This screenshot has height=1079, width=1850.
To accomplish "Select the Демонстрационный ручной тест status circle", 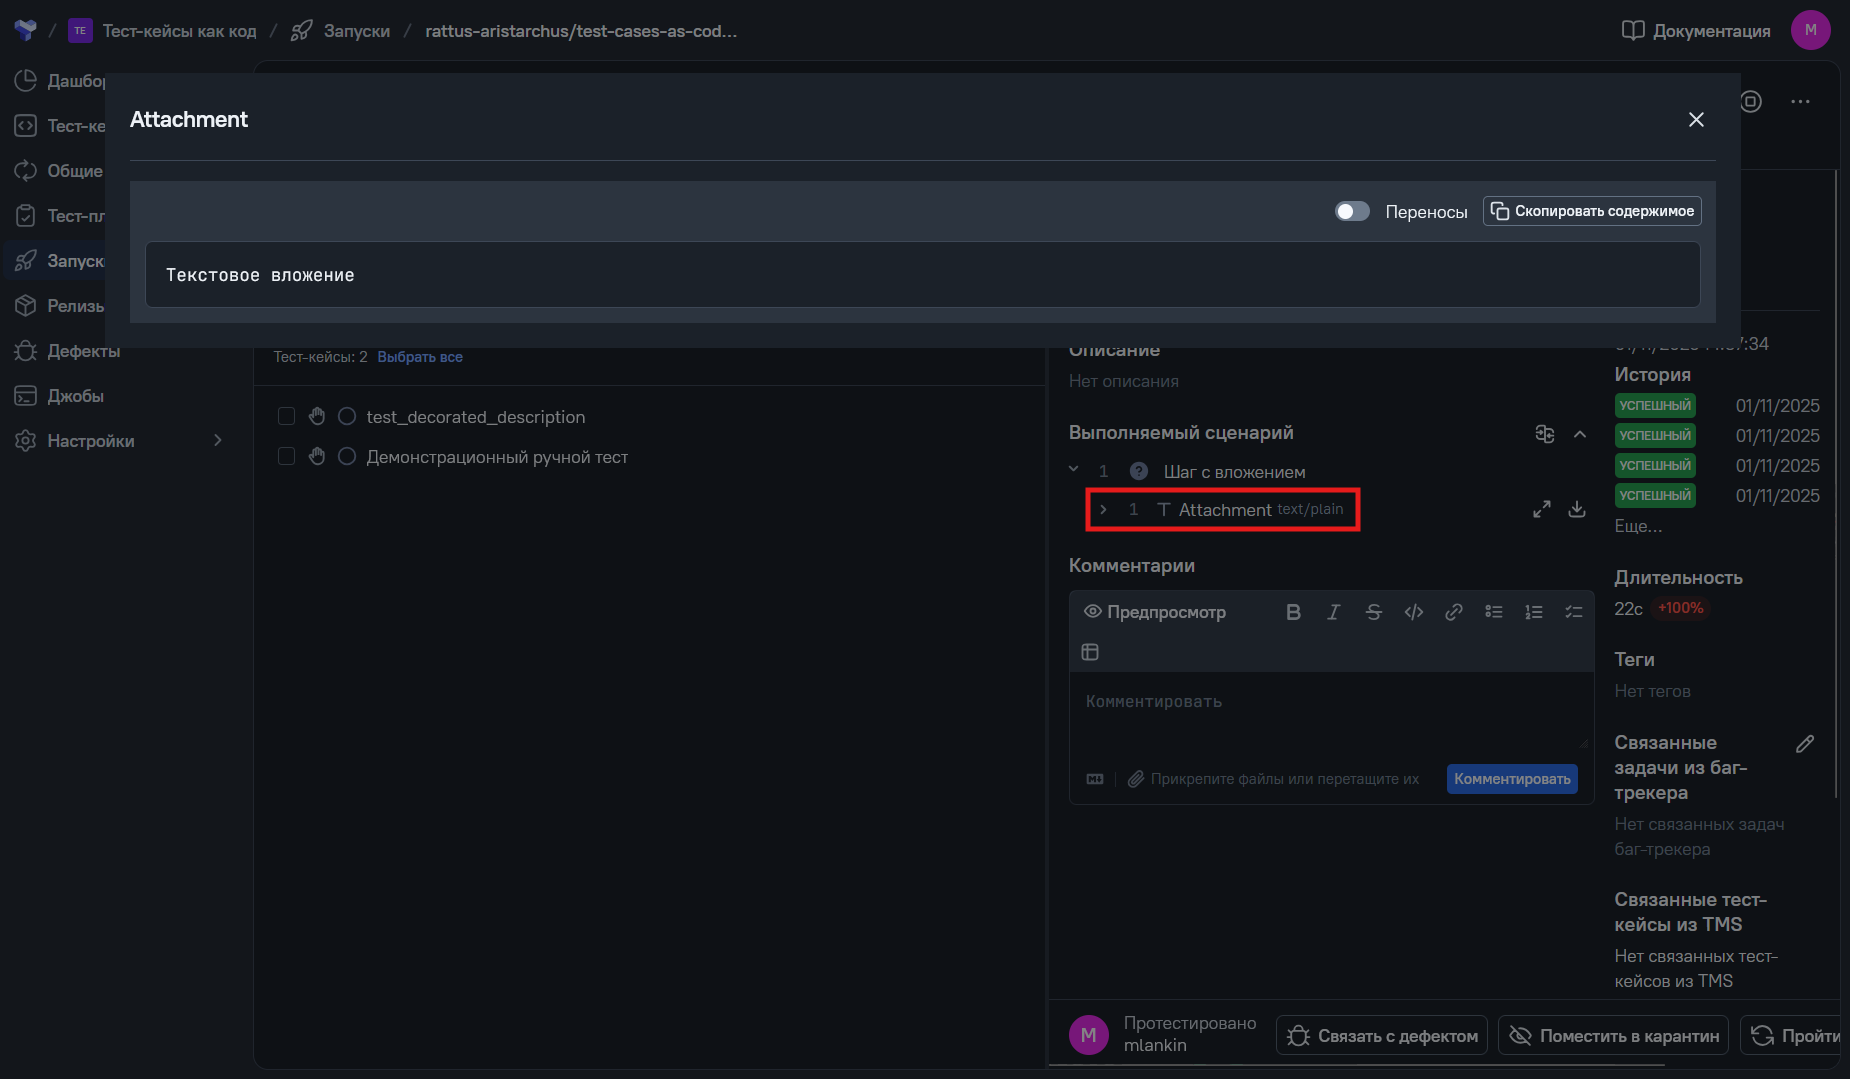I will (x=347, y=456).
